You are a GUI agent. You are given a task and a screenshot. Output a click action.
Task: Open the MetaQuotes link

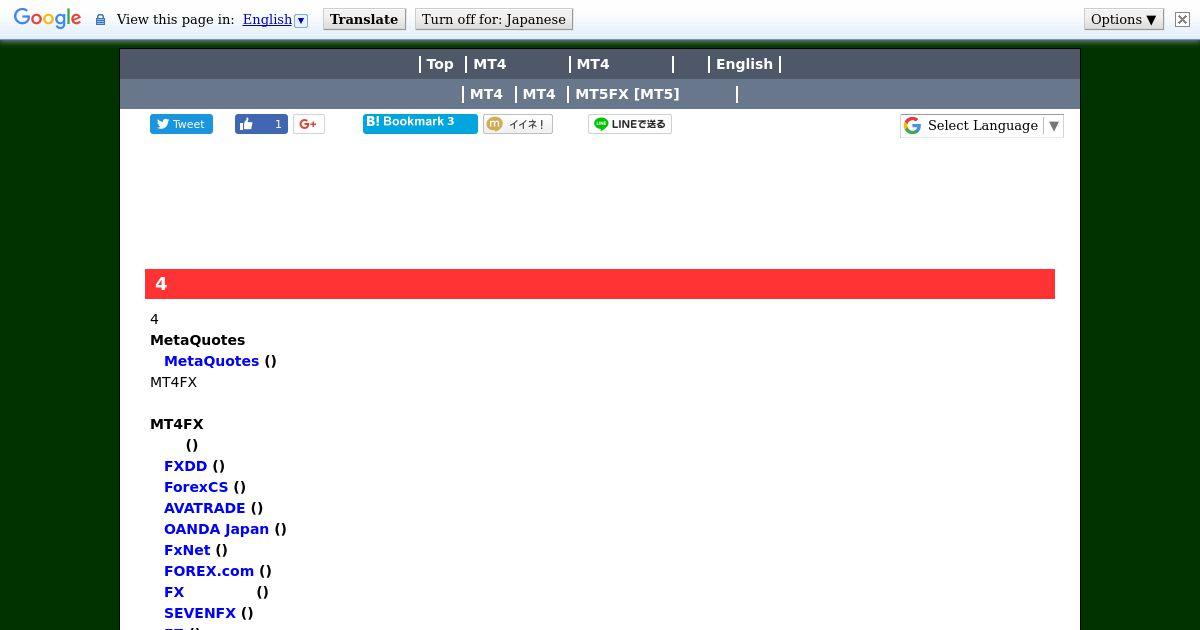[211, 361]
